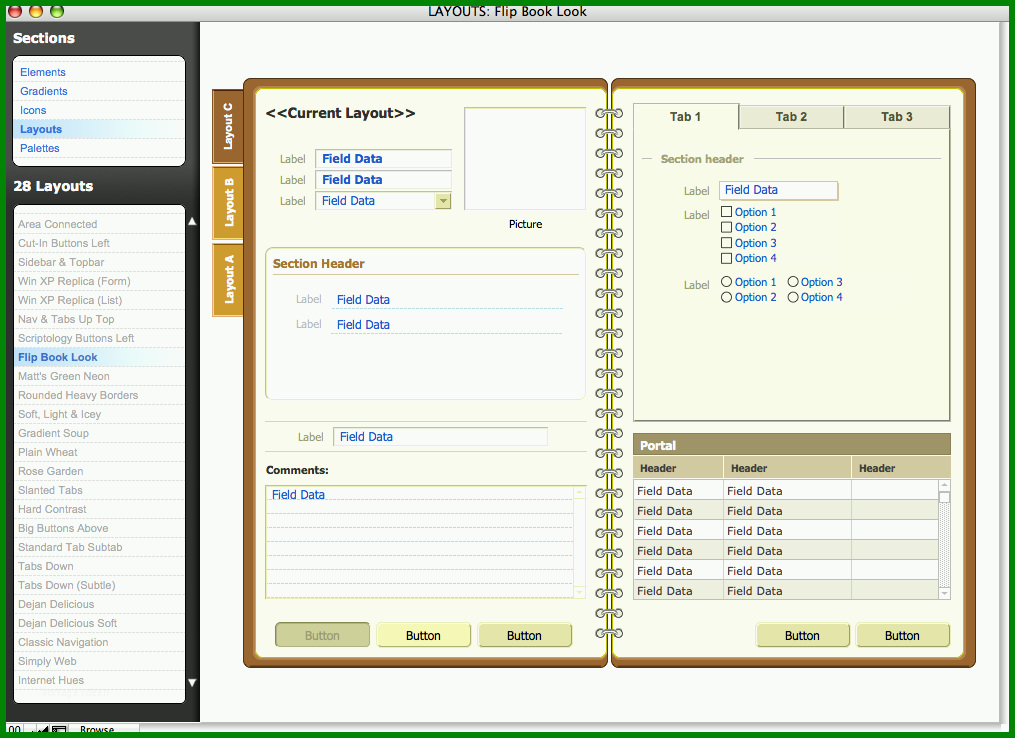Choose Cut-In Buttons Left layout
Viewport: 1015px width, 738px height.
pyautogui.click(x=99, y=243)
